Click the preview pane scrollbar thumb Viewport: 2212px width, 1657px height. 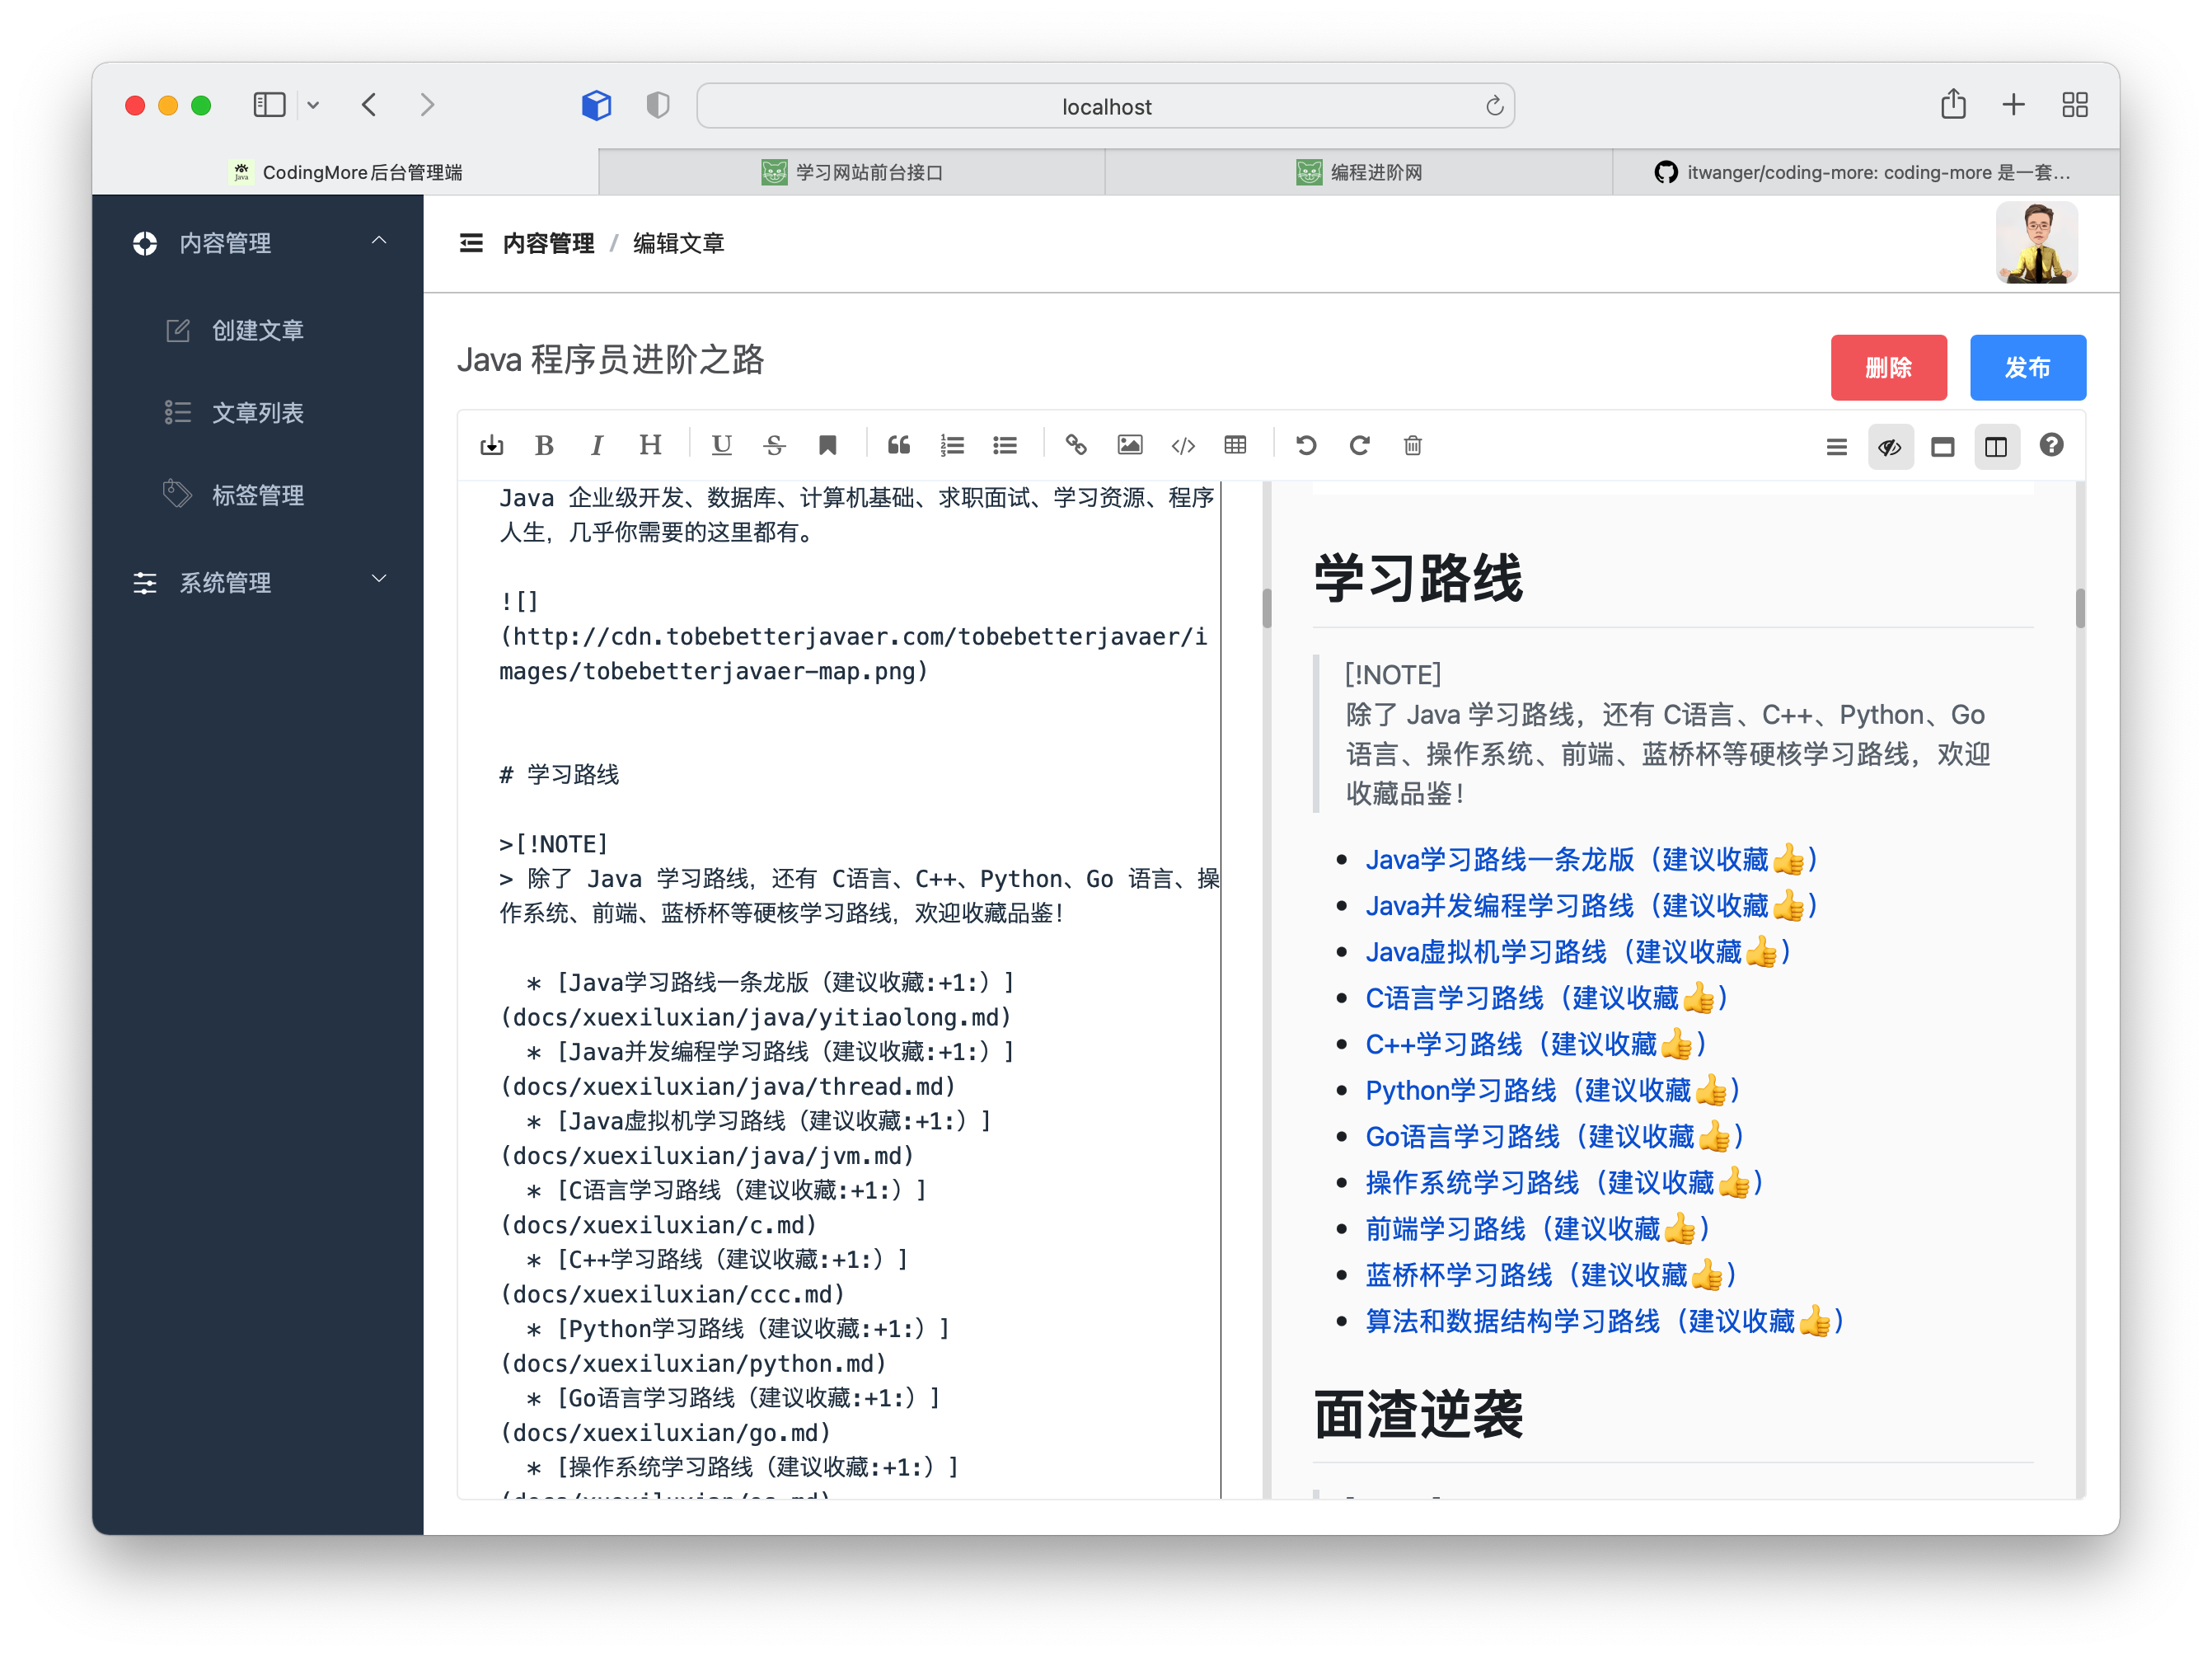click(x=2080, y=608)
